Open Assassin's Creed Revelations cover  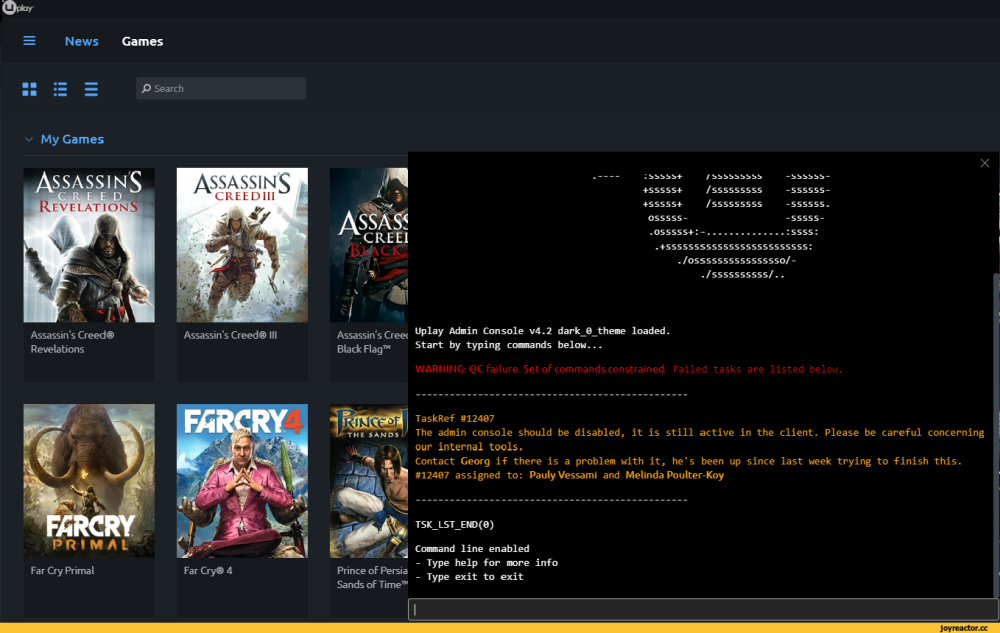click(89, 245)
